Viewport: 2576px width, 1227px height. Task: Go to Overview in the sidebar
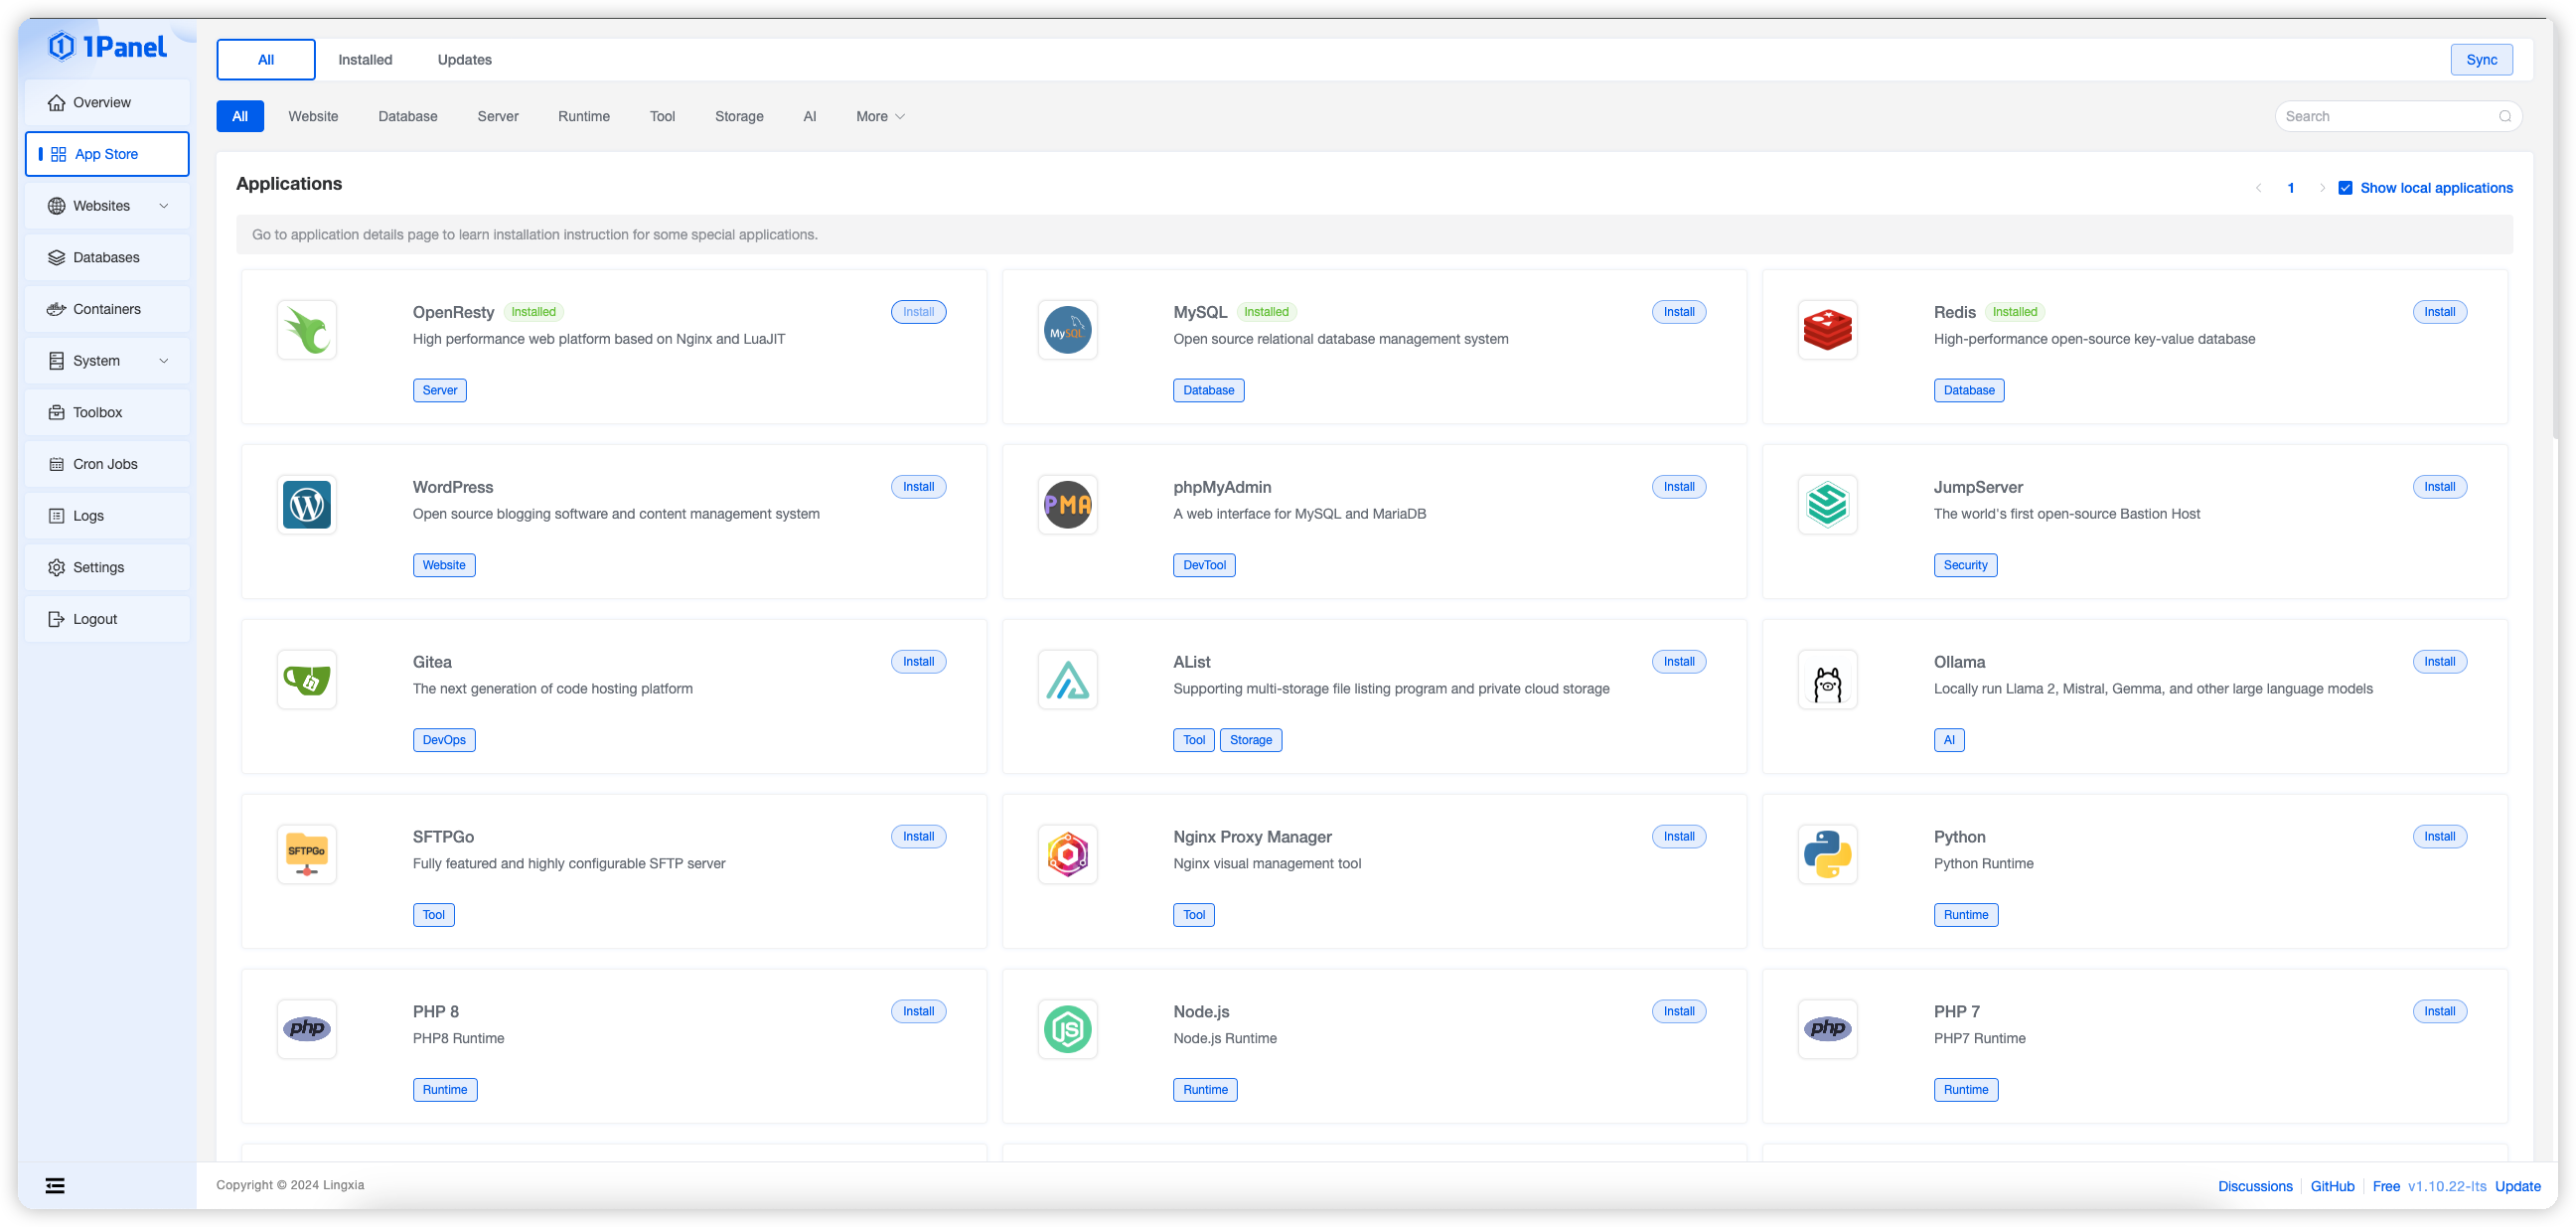[107, 102]
